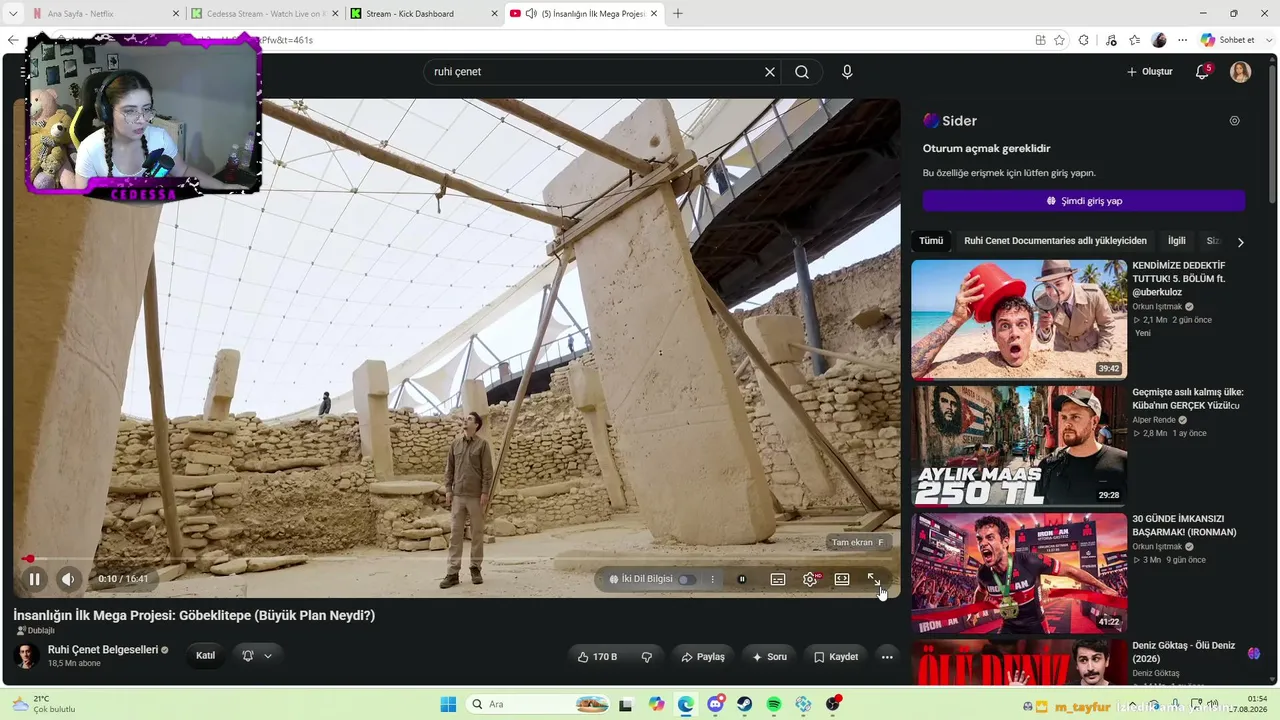This screenshot has width=1280, height=720.
Task: Select the Ruhi Cenet Documentaries chip
Action: click(x=1055, y=241)
